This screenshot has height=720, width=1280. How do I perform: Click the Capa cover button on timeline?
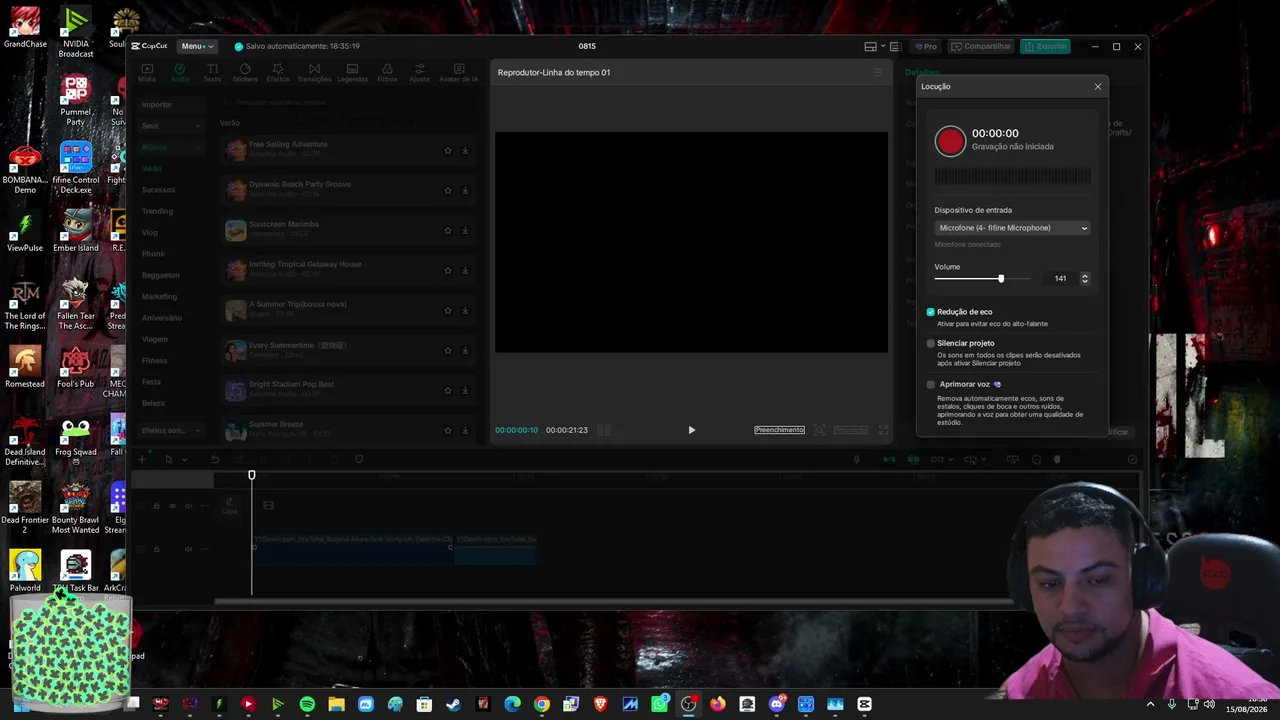click(229, 506)
